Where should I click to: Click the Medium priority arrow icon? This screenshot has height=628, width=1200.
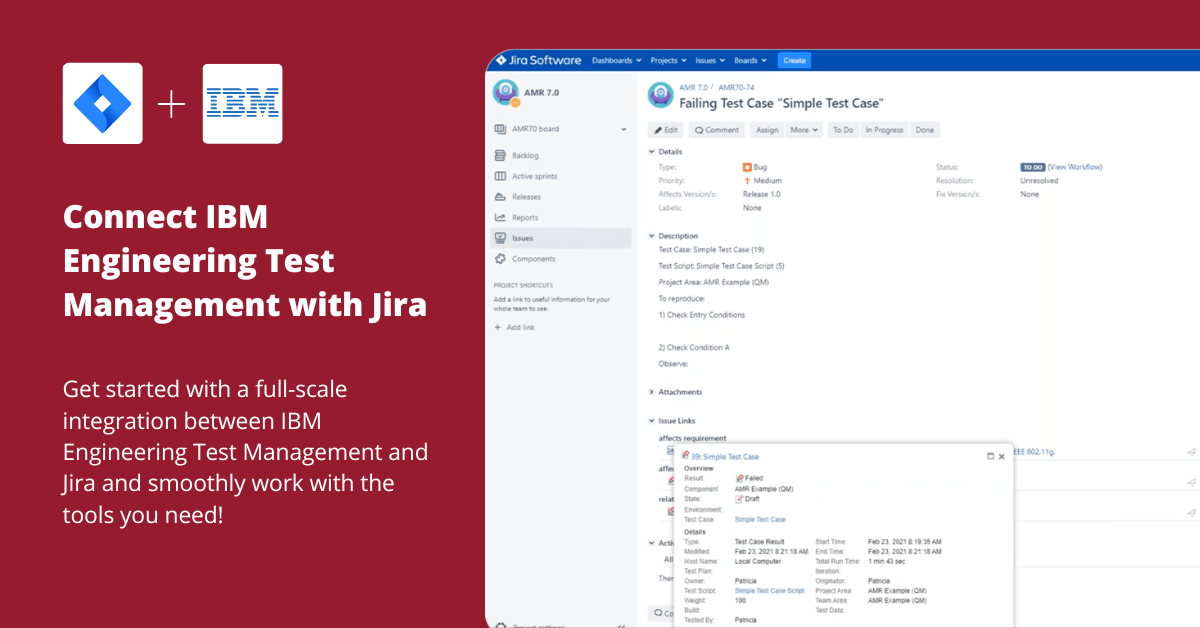point(748,180)
